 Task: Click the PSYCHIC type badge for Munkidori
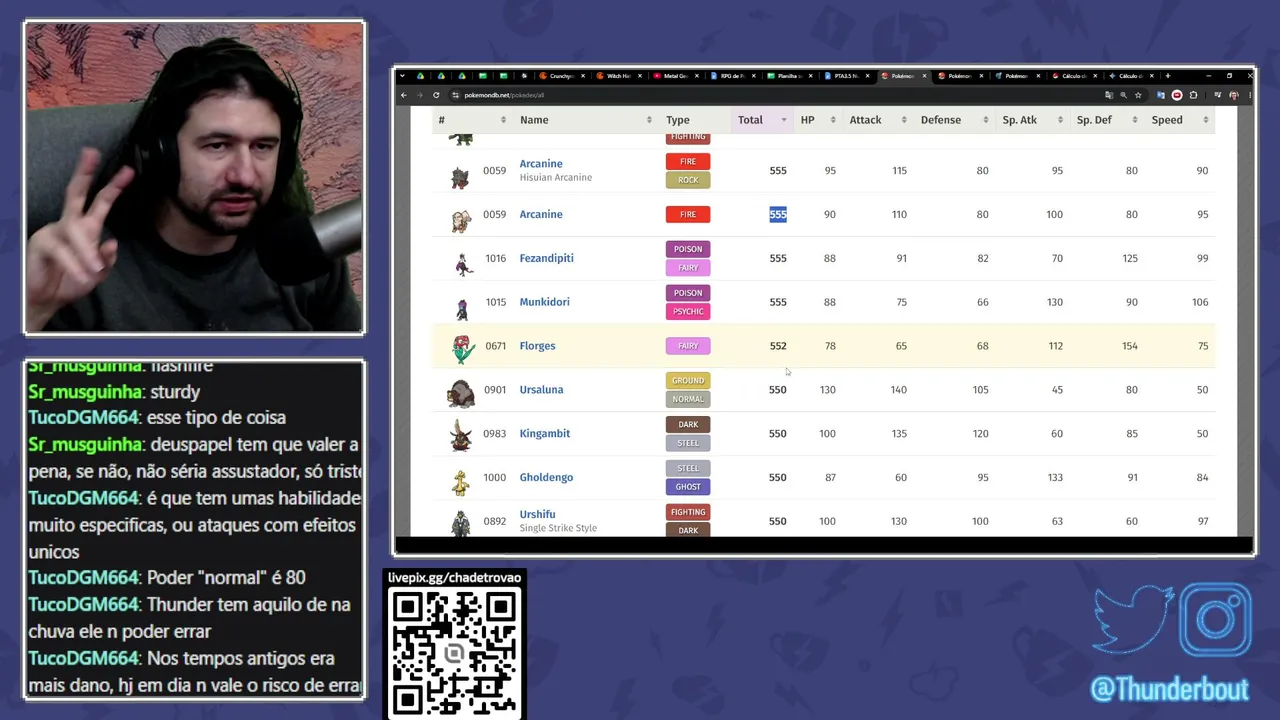click(x=688, y=312)
